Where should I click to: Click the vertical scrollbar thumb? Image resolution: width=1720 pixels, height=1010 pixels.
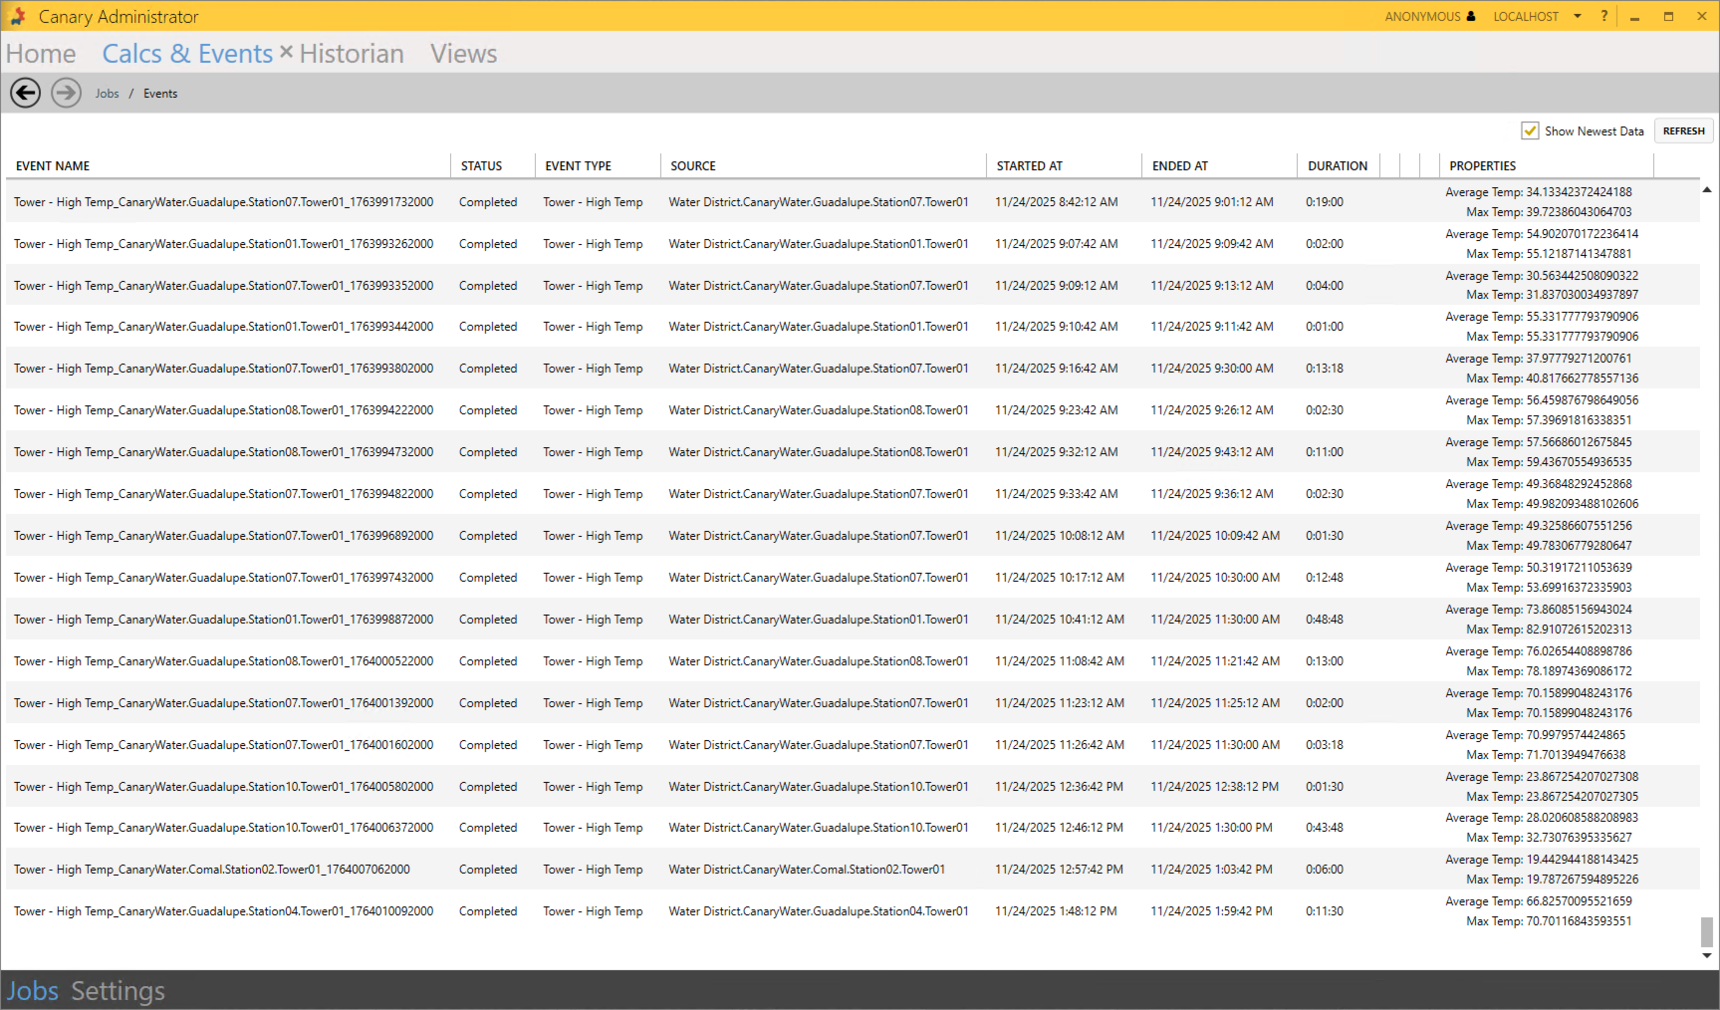click(x=1706, y=932)
